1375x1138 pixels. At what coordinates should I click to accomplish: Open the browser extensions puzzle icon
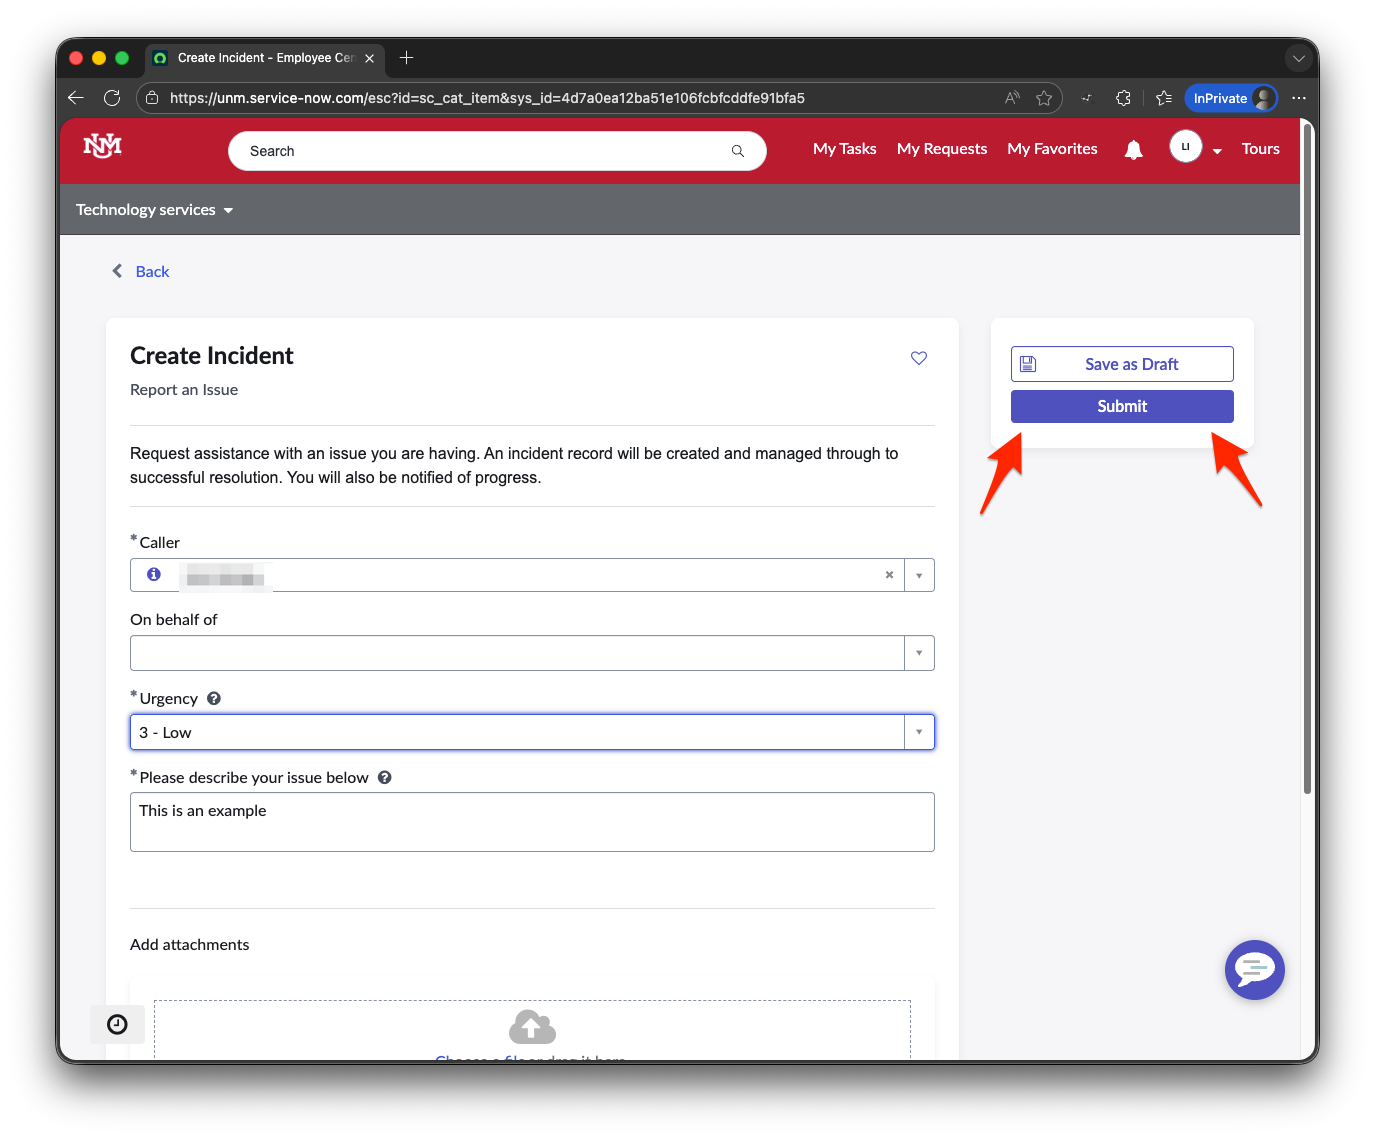[x=1123, y=98]
